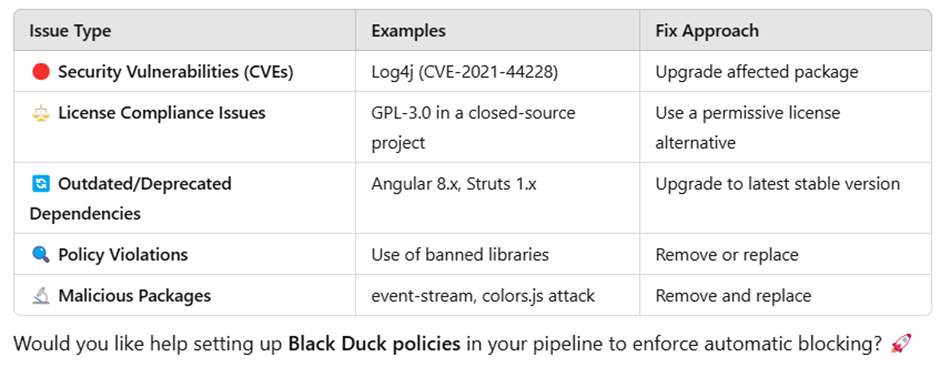Click the Remove and replace cell
940x367 pixels.
(x=785, y=295)
